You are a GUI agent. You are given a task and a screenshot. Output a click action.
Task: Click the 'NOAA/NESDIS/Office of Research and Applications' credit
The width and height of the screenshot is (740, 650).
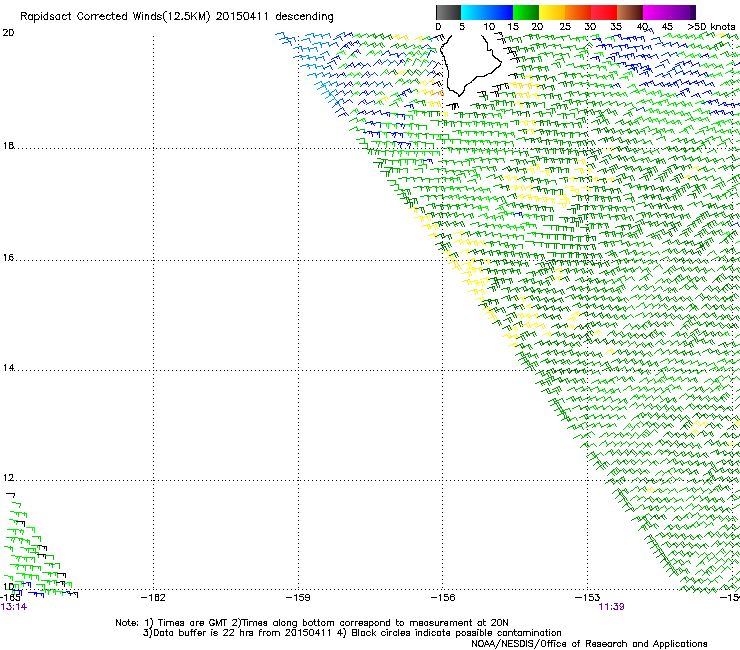click(589, 644)
